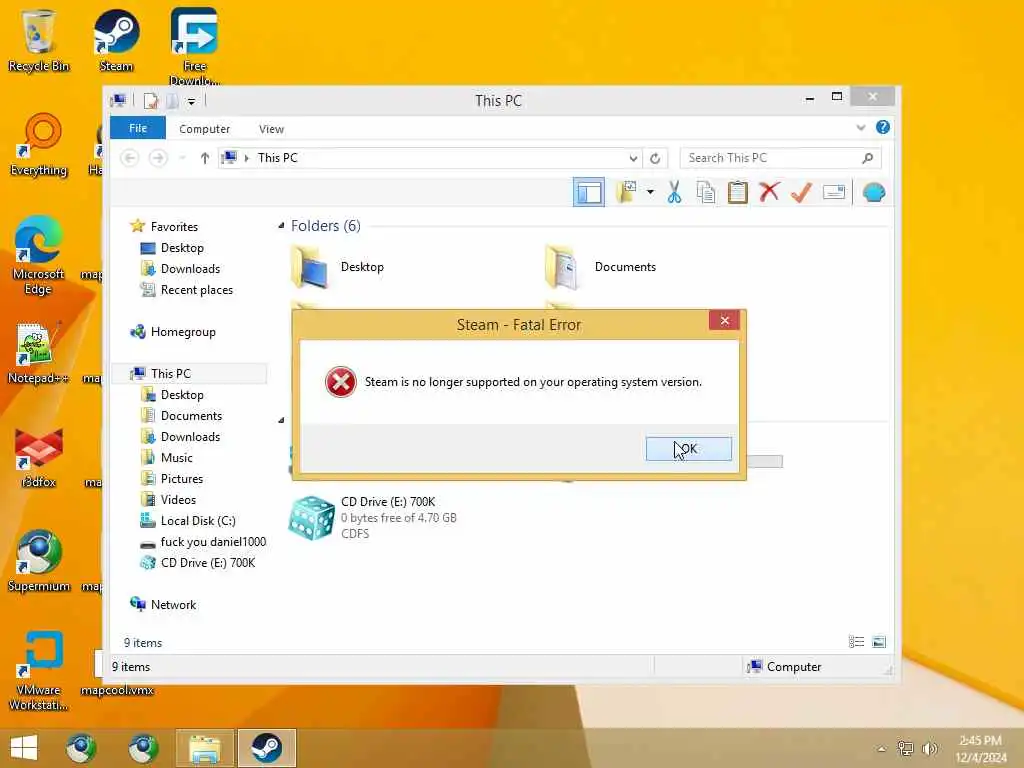The height and width of the screenshot is (768, 1024).
Task: Open Explorer help with the question mark icon
Action: pos(882,127)
